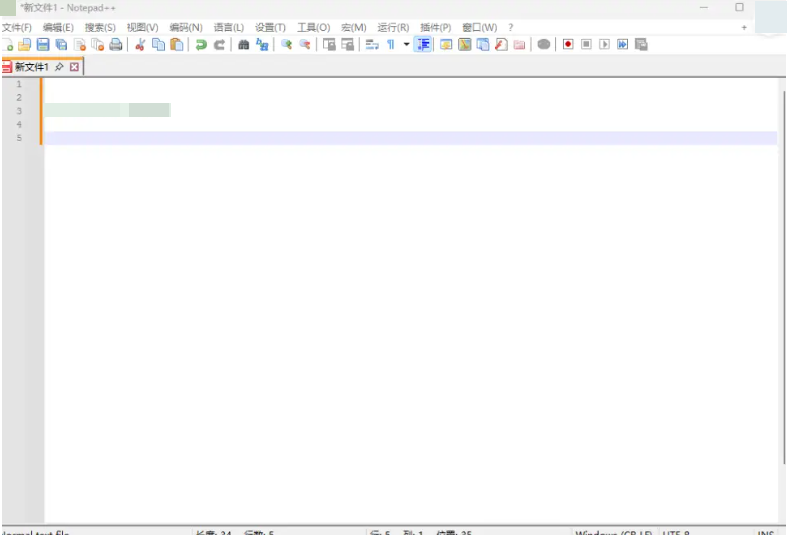The height and width of the screenshot is (535, 789).
Task: Click line number 4 in the margin
Action: click(x=19, y=124)
